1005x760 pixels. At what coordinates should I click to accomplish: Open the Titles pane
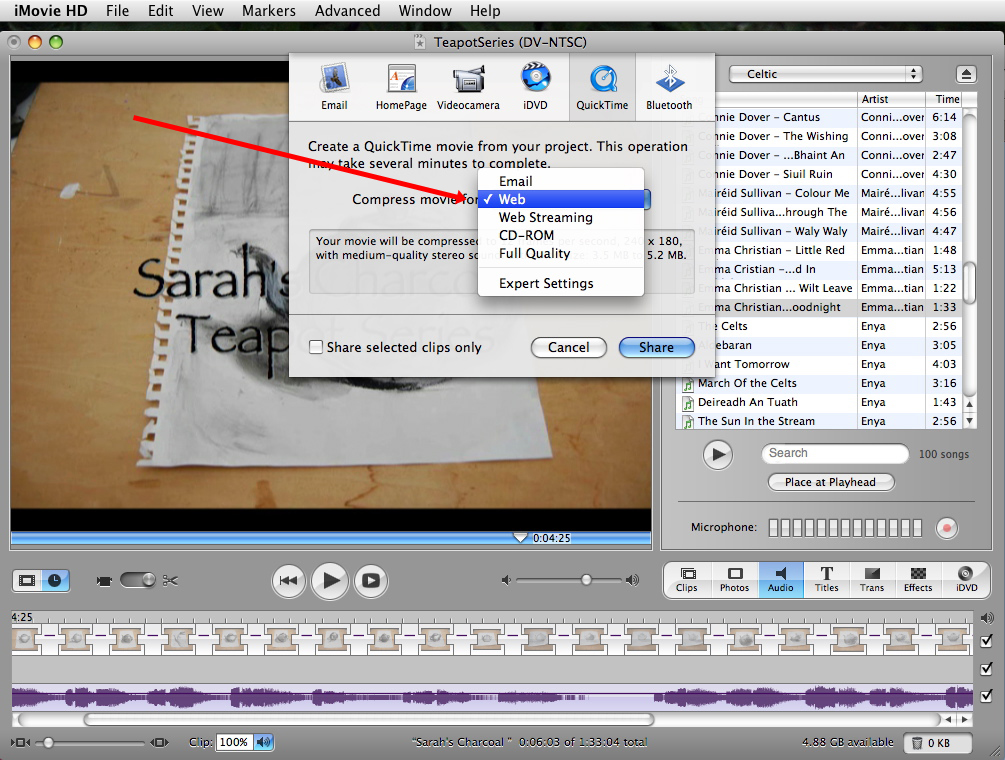[827, 579]
